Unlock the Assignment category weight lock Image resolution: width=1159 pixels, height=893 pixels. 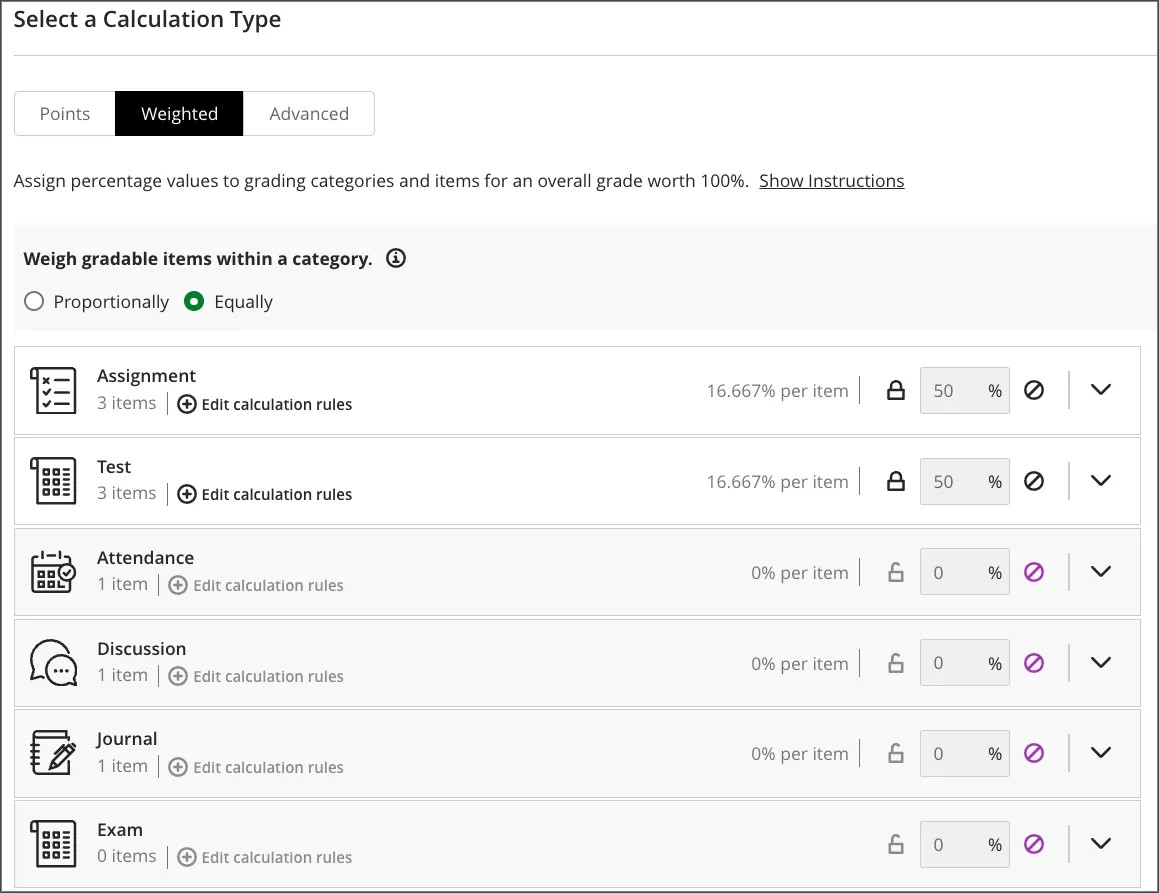[895, 391]
